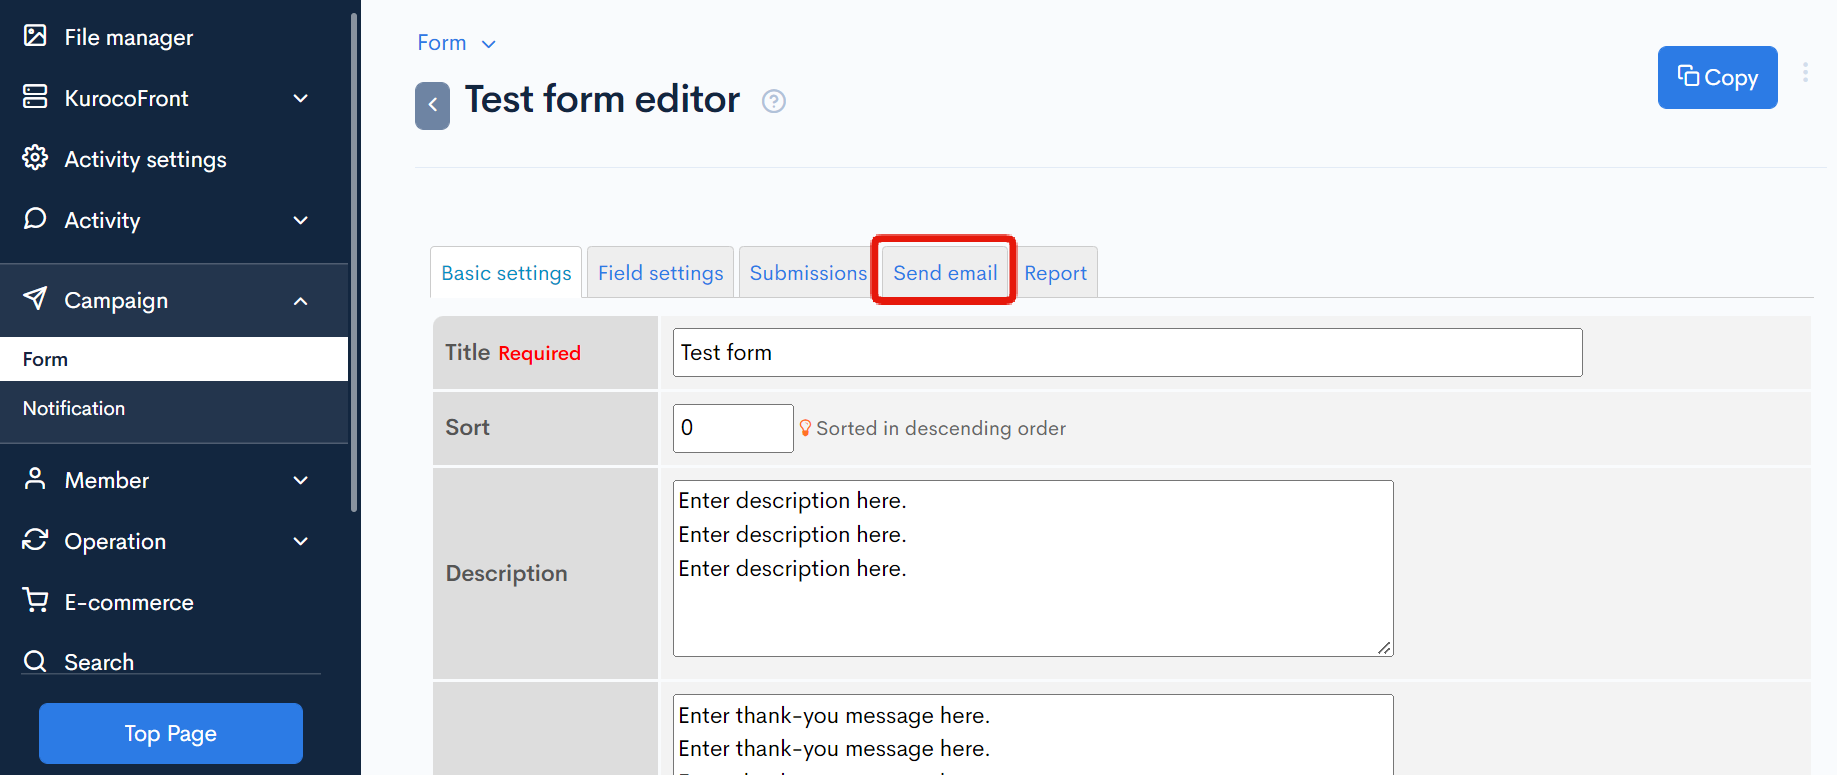
Task: Expand the Operation menu chevron
Action: [x=301, y=541]
